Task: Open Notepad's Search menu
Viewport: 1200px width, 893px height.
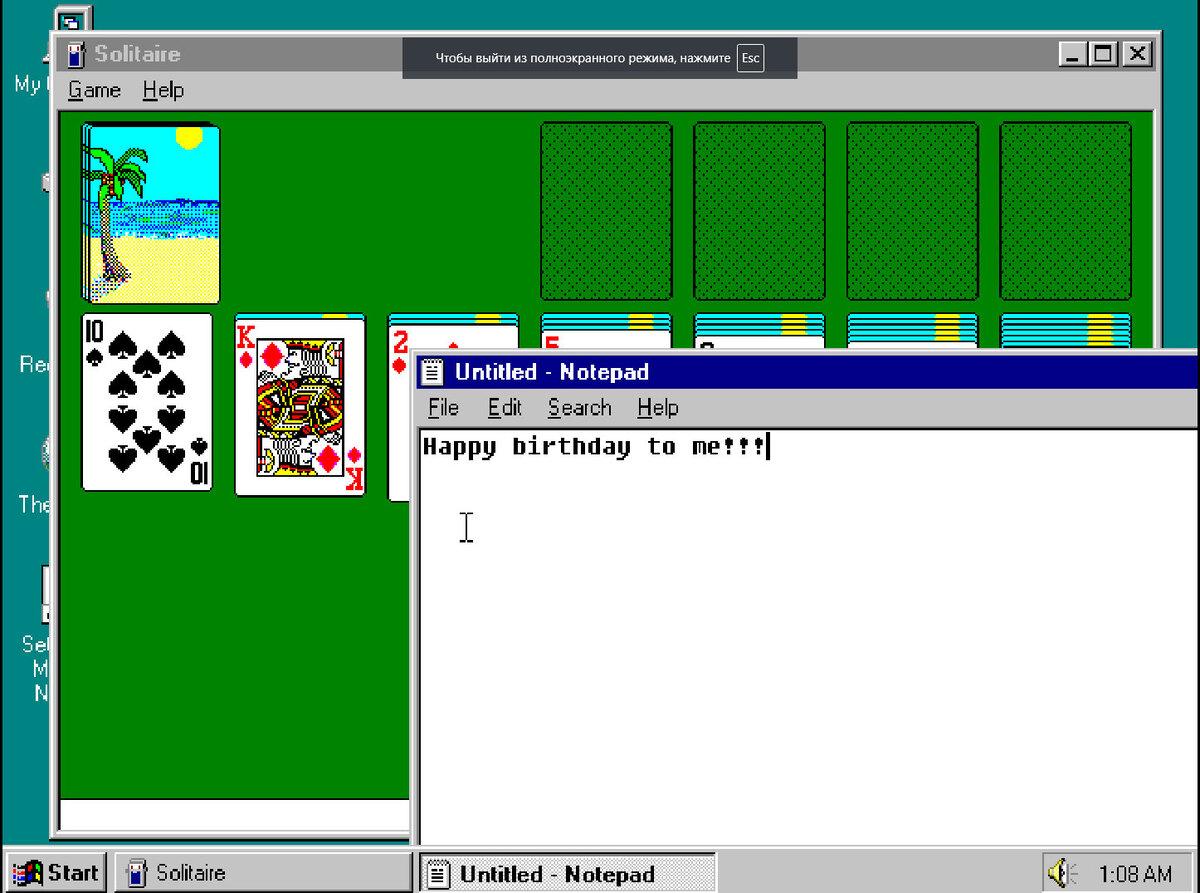Action: (579, 407)
